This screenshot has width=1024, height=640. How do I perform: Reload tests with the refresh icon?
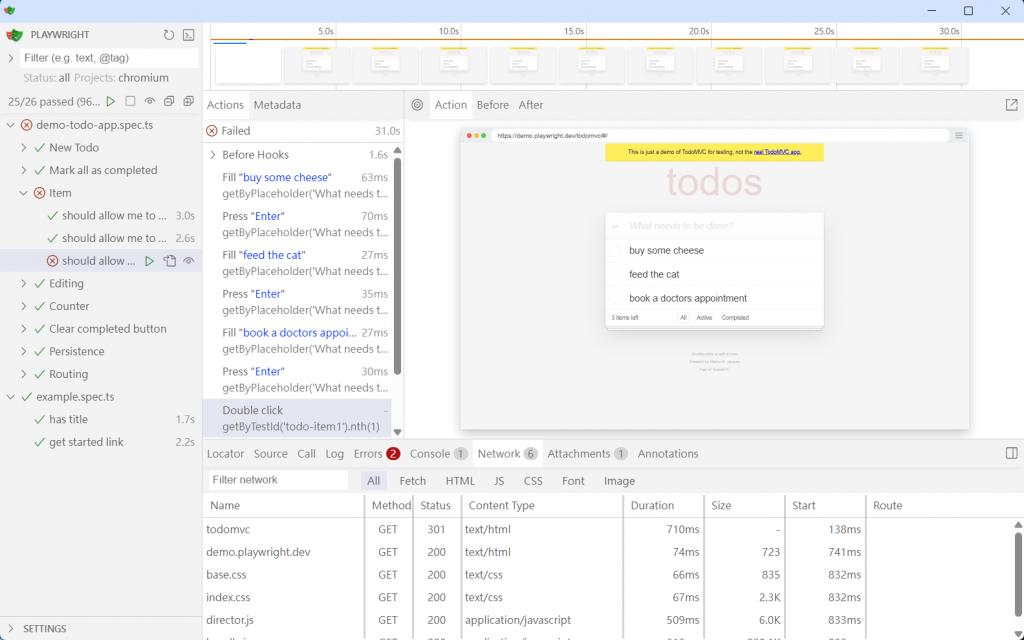point(168,35)
